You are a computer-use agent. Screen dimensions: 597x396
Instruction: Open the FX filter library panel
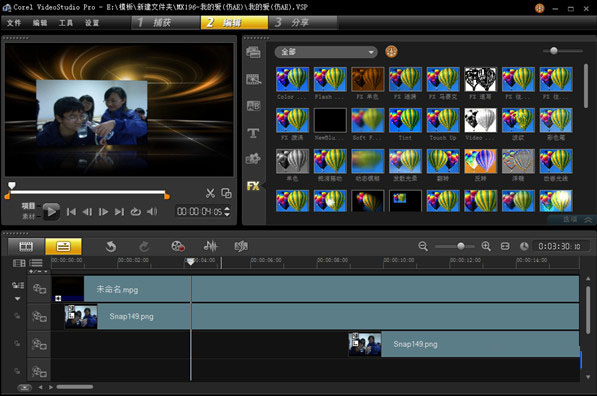click(x=253, y=186)
